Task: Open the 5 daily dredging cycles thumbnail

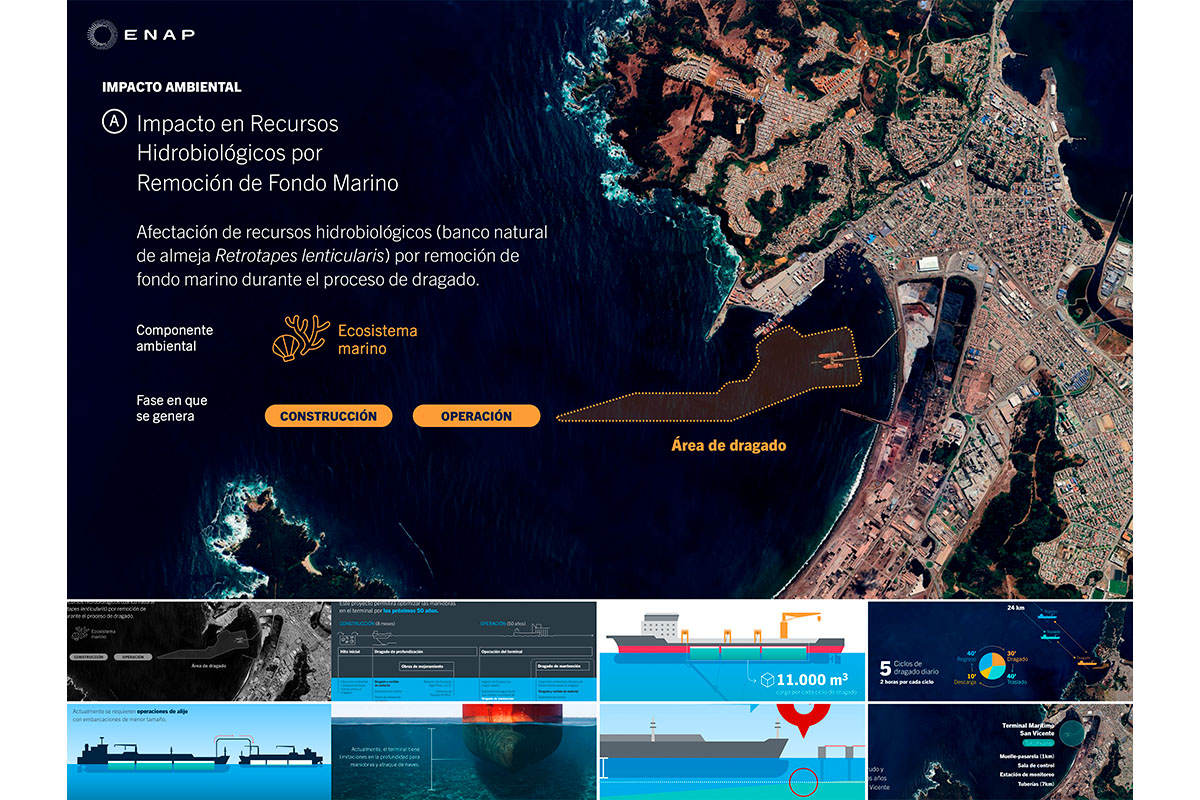Action: point(1000,651)
